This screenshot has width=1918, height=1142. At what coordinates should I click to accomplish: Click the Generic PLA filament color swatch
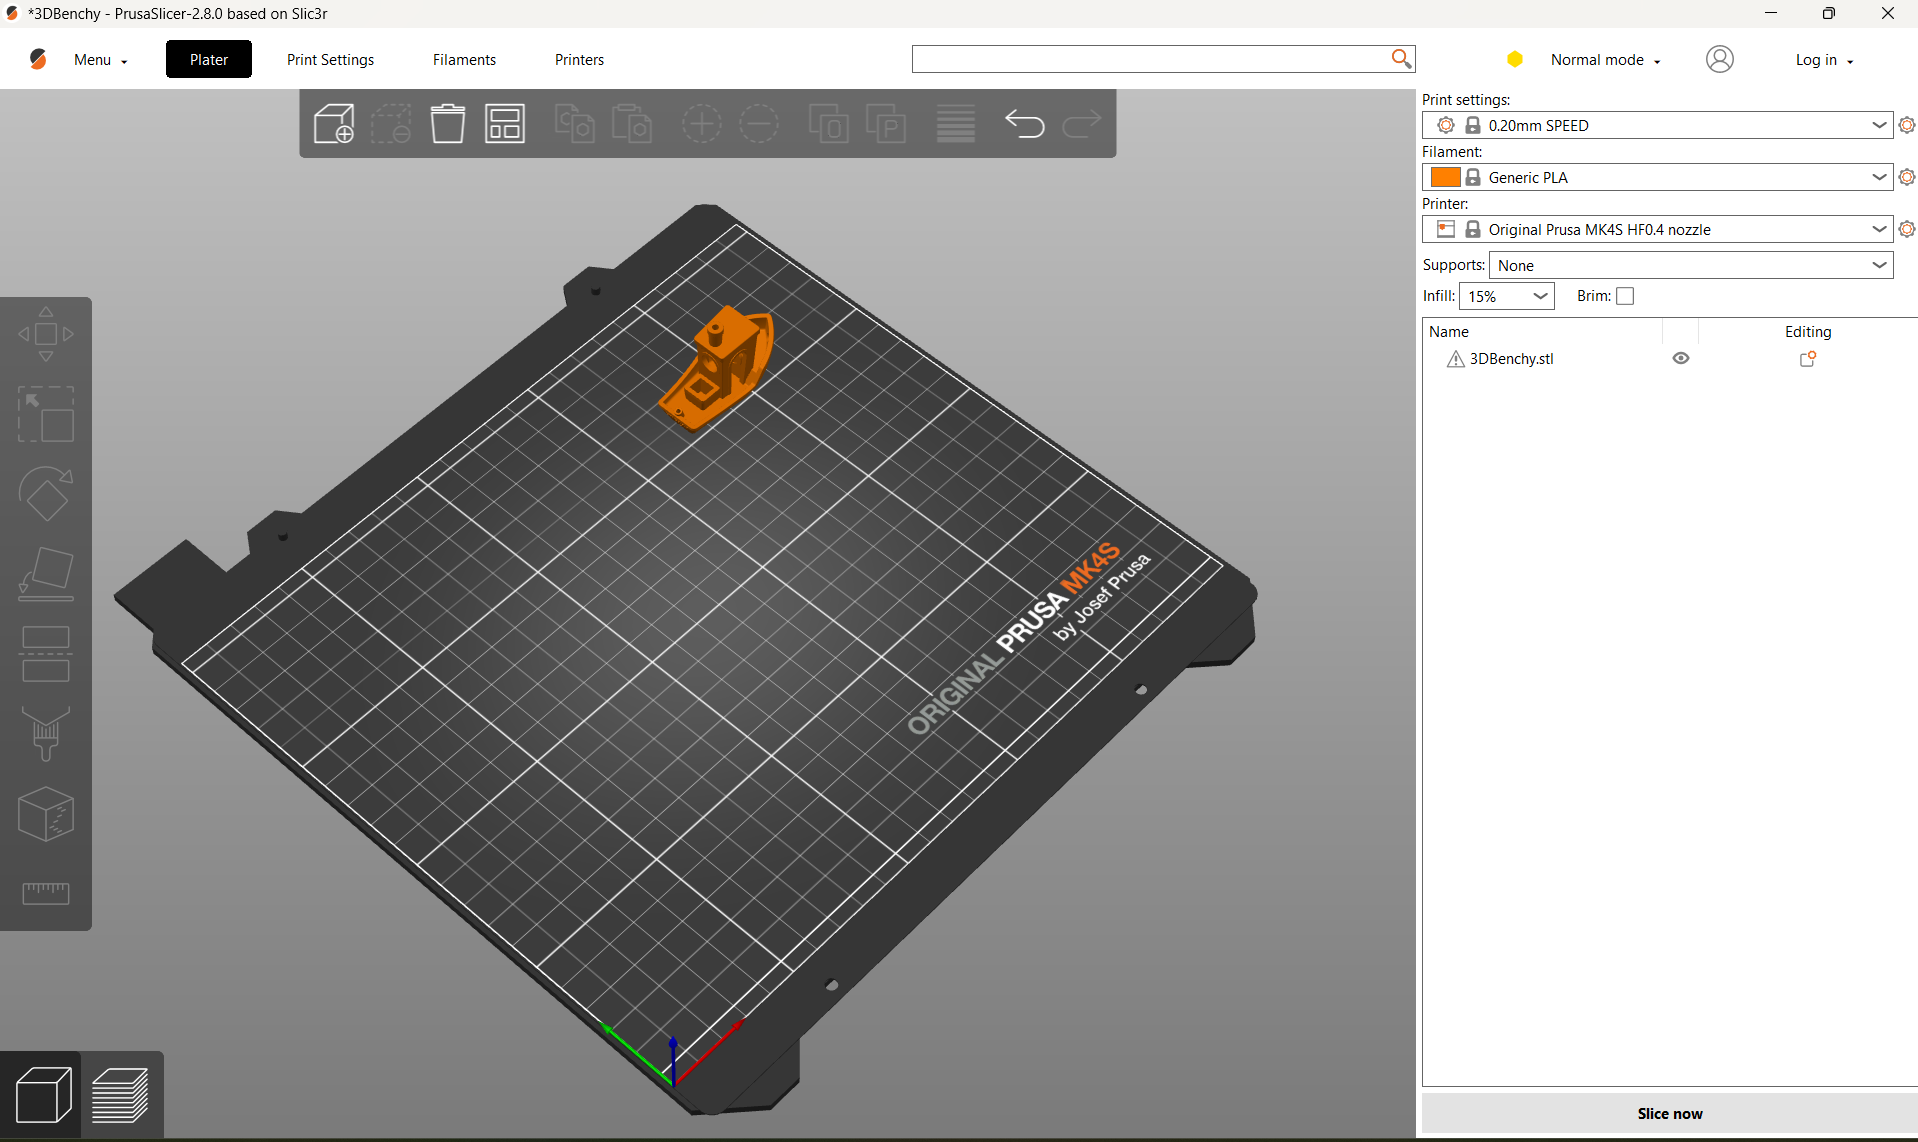tap(1447, 177)
